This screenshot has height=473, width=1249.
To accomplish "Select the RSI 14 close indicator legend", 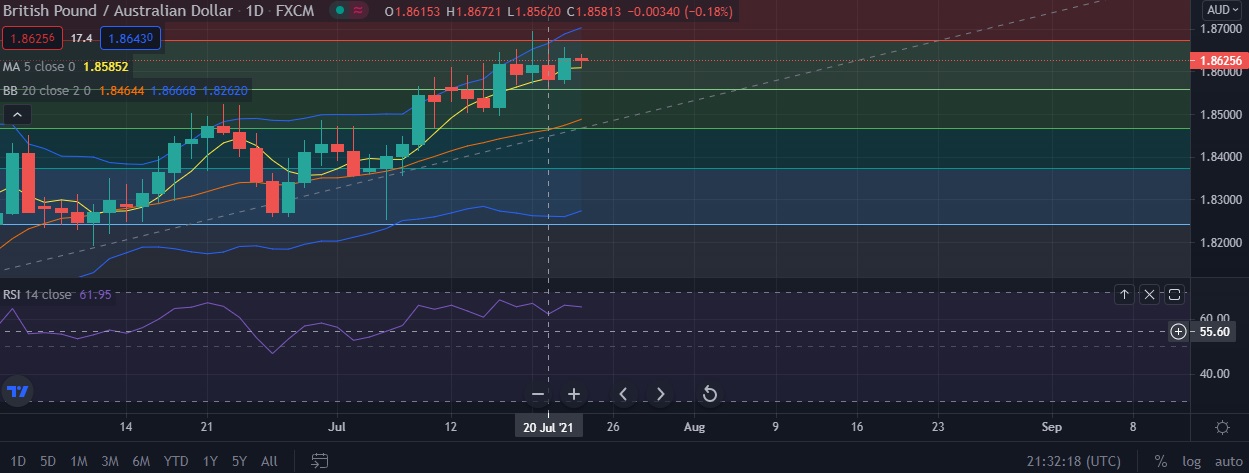I will pyautogui.click(x=37, y=295).
